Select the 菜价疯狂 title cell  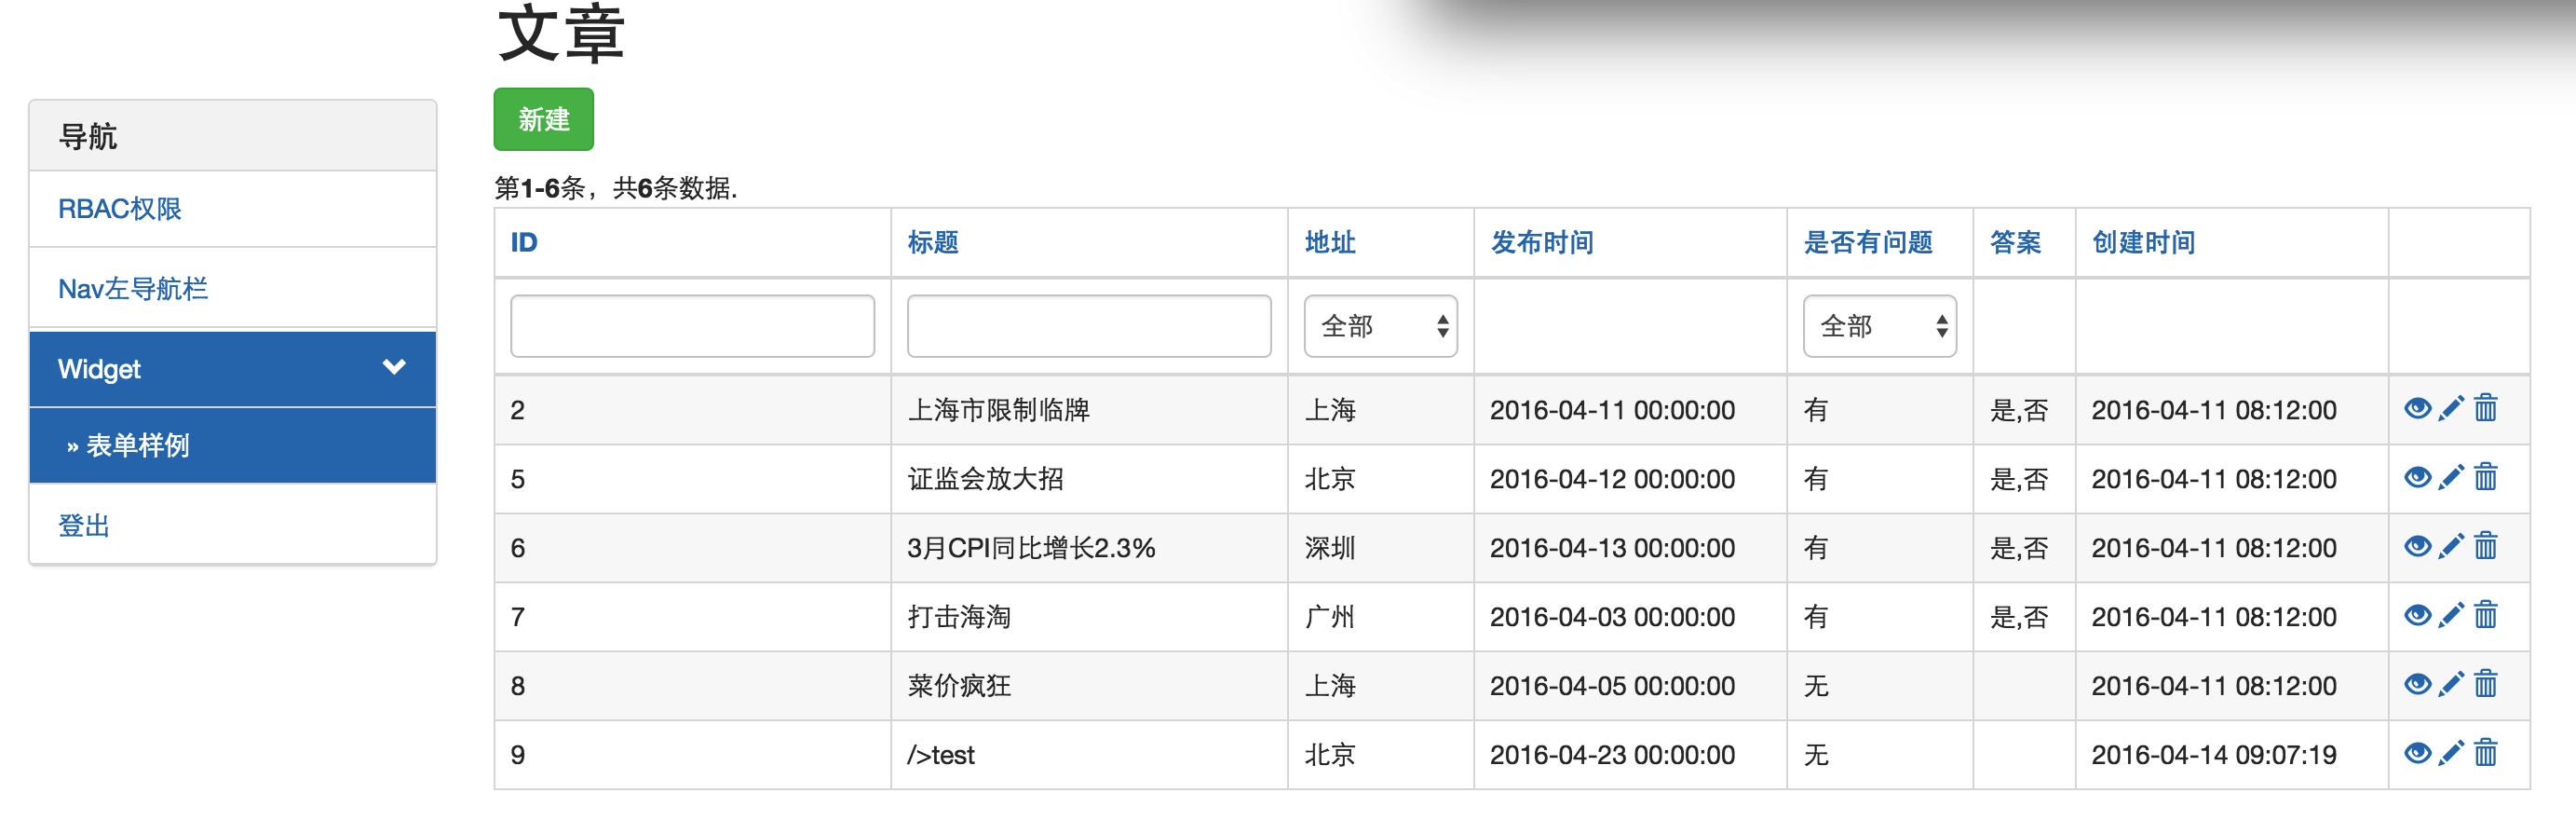point(1089,686)
